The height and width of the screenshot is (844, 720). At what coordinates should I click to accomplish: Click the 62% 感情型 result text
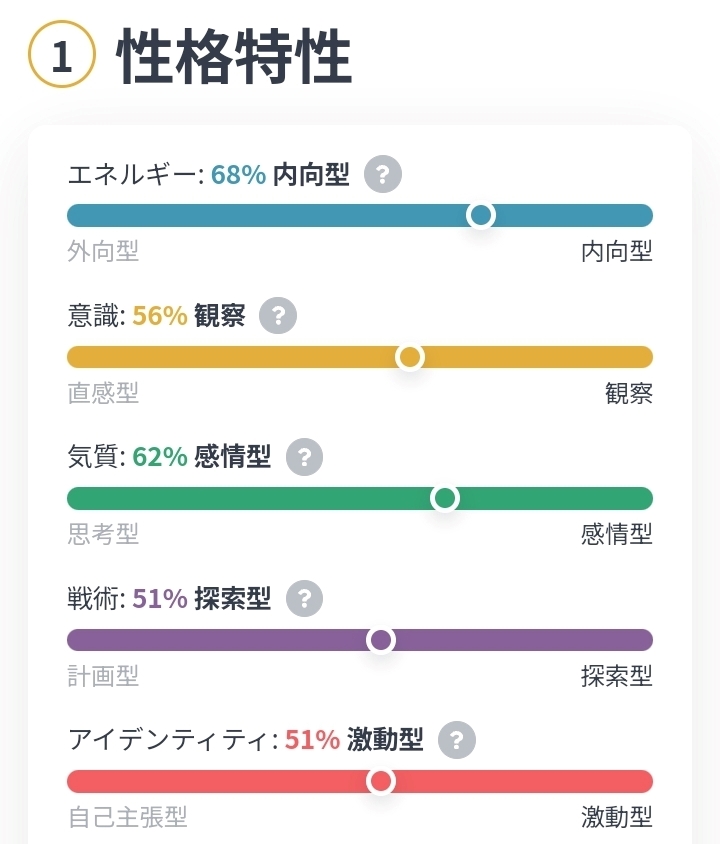[201, 457]
